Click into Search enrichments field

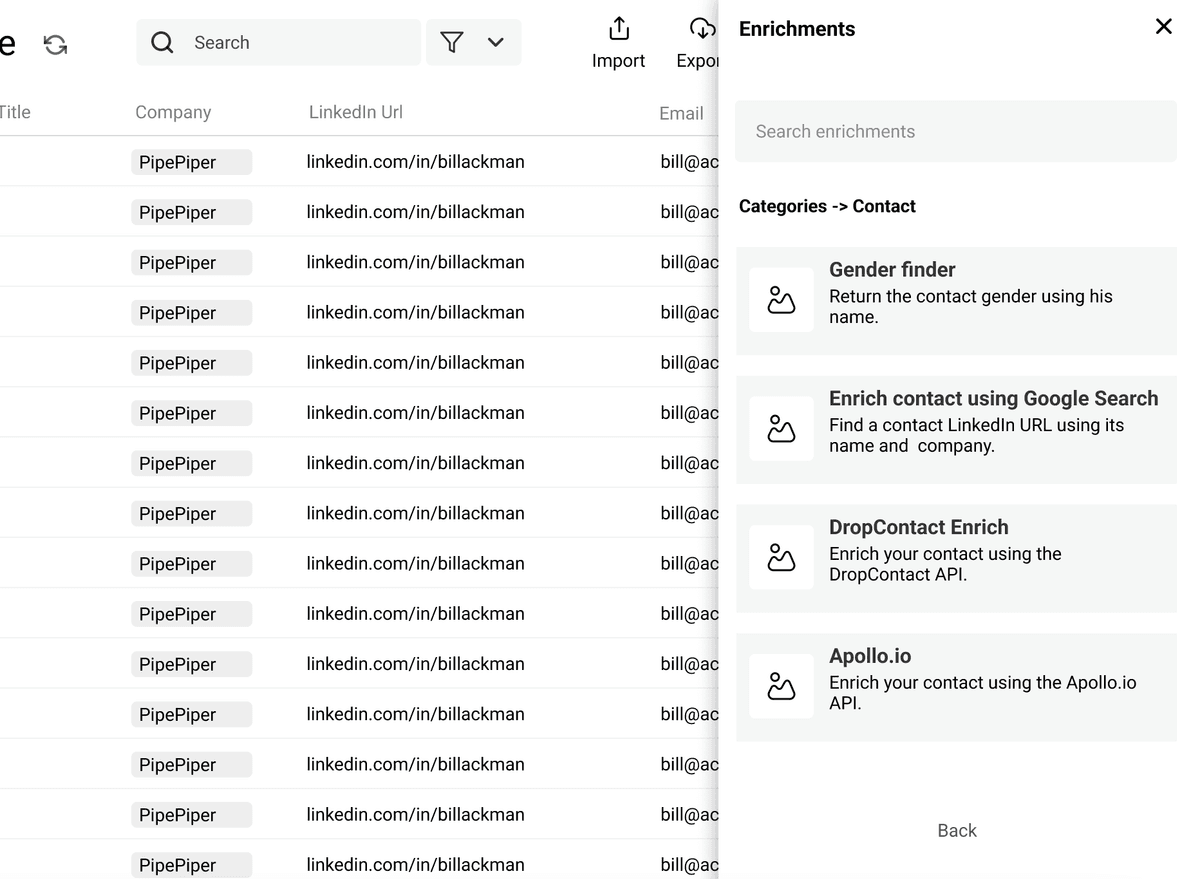tap(956, 131)
